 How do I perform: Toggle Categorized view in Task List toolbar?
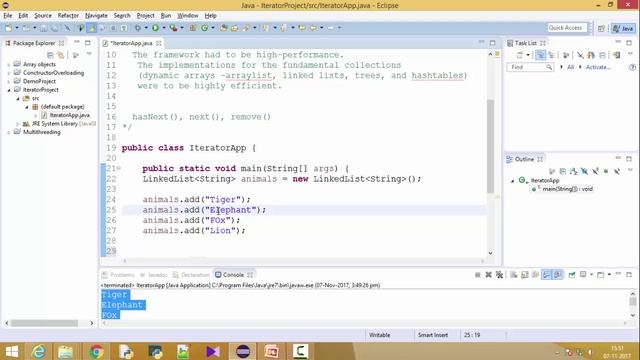(x=540, y=55)
